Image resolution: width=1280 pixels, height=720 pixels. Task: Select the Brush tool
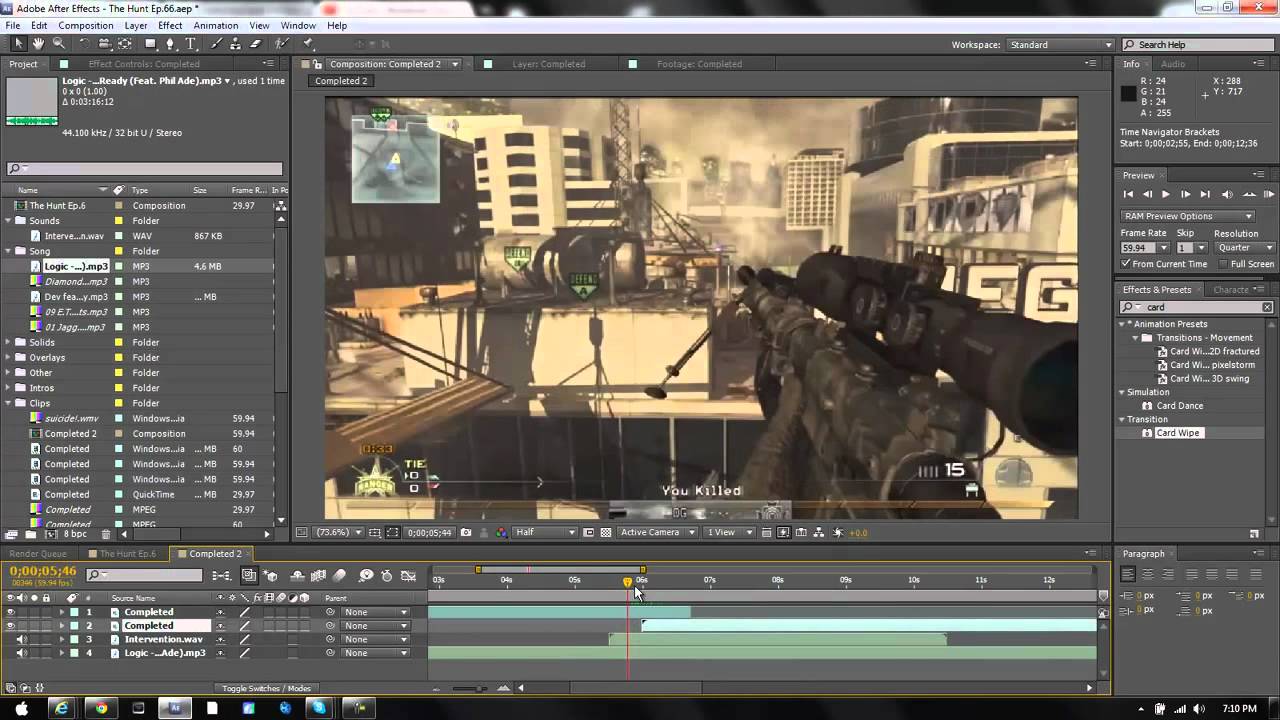point(217,44)
